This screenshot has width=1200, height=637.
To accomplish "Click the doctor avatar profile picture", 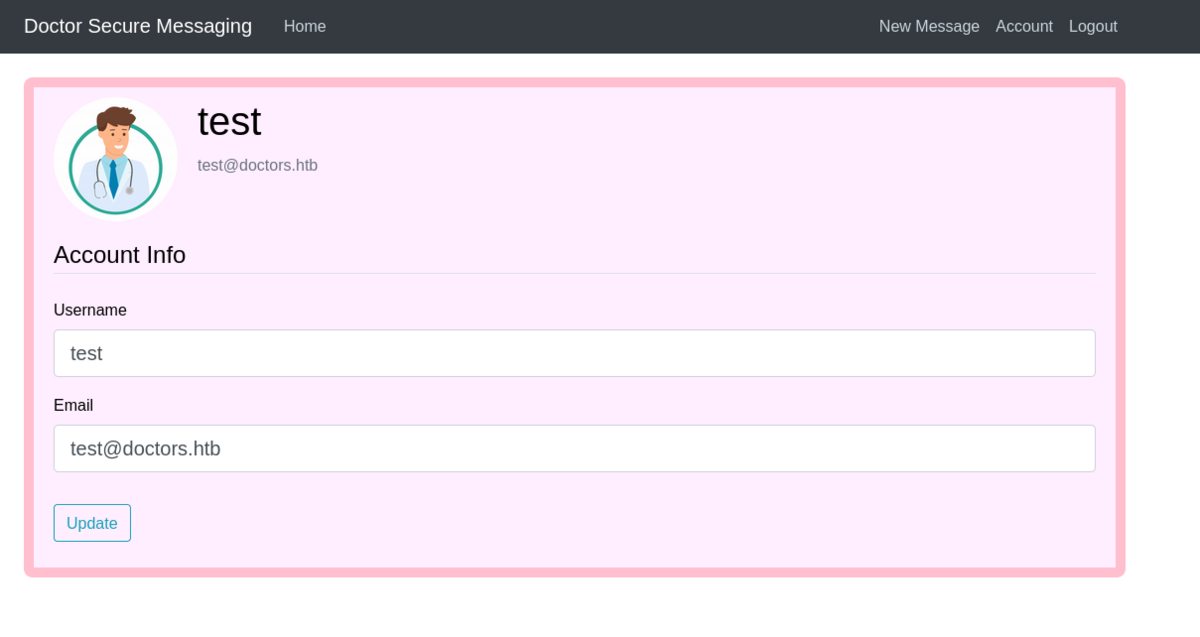I will point(115,158).
